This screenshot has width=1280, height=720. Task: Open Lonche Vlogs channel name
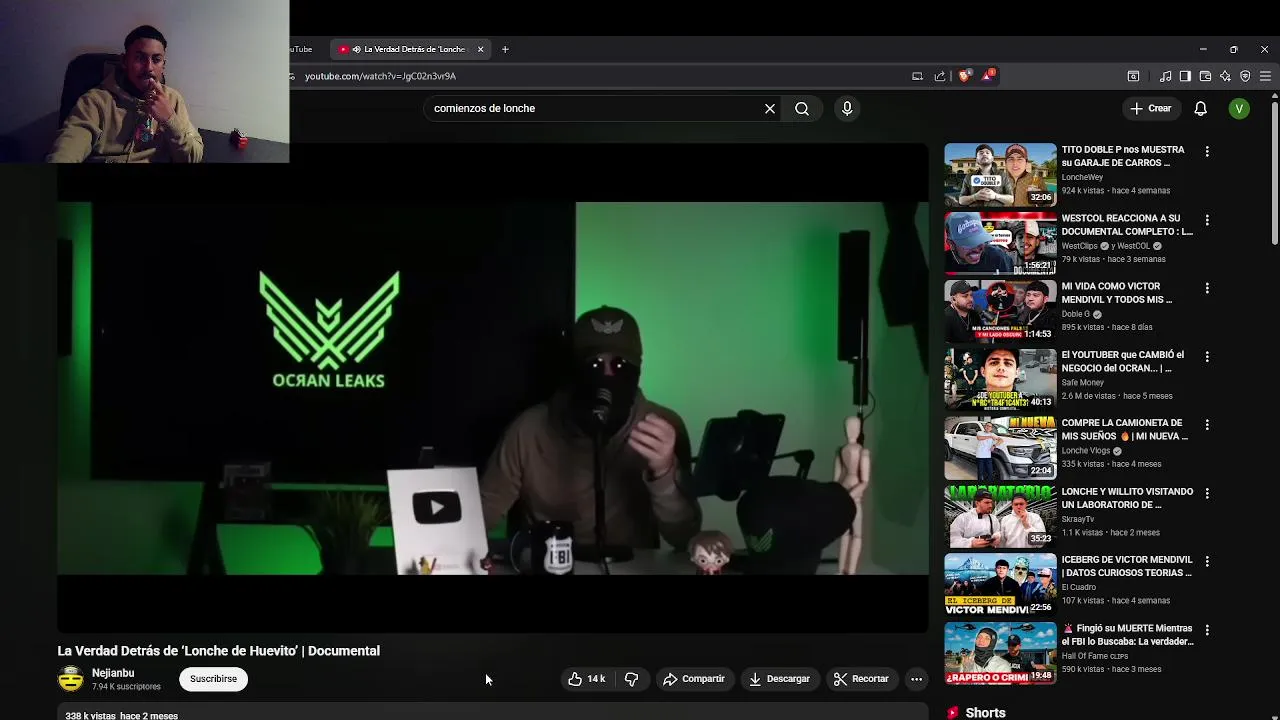click(1086, 451)
